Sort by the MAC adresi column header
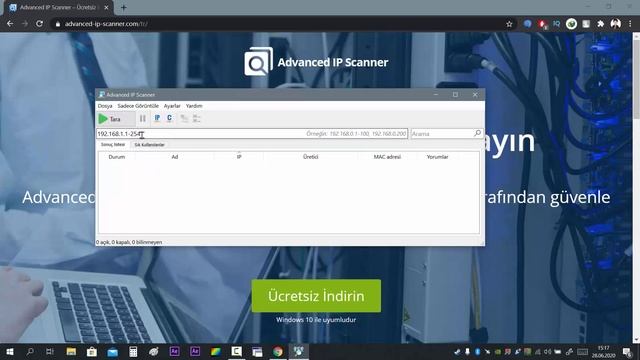This screenshot has height=360, width=640. (x=387, y=157)
